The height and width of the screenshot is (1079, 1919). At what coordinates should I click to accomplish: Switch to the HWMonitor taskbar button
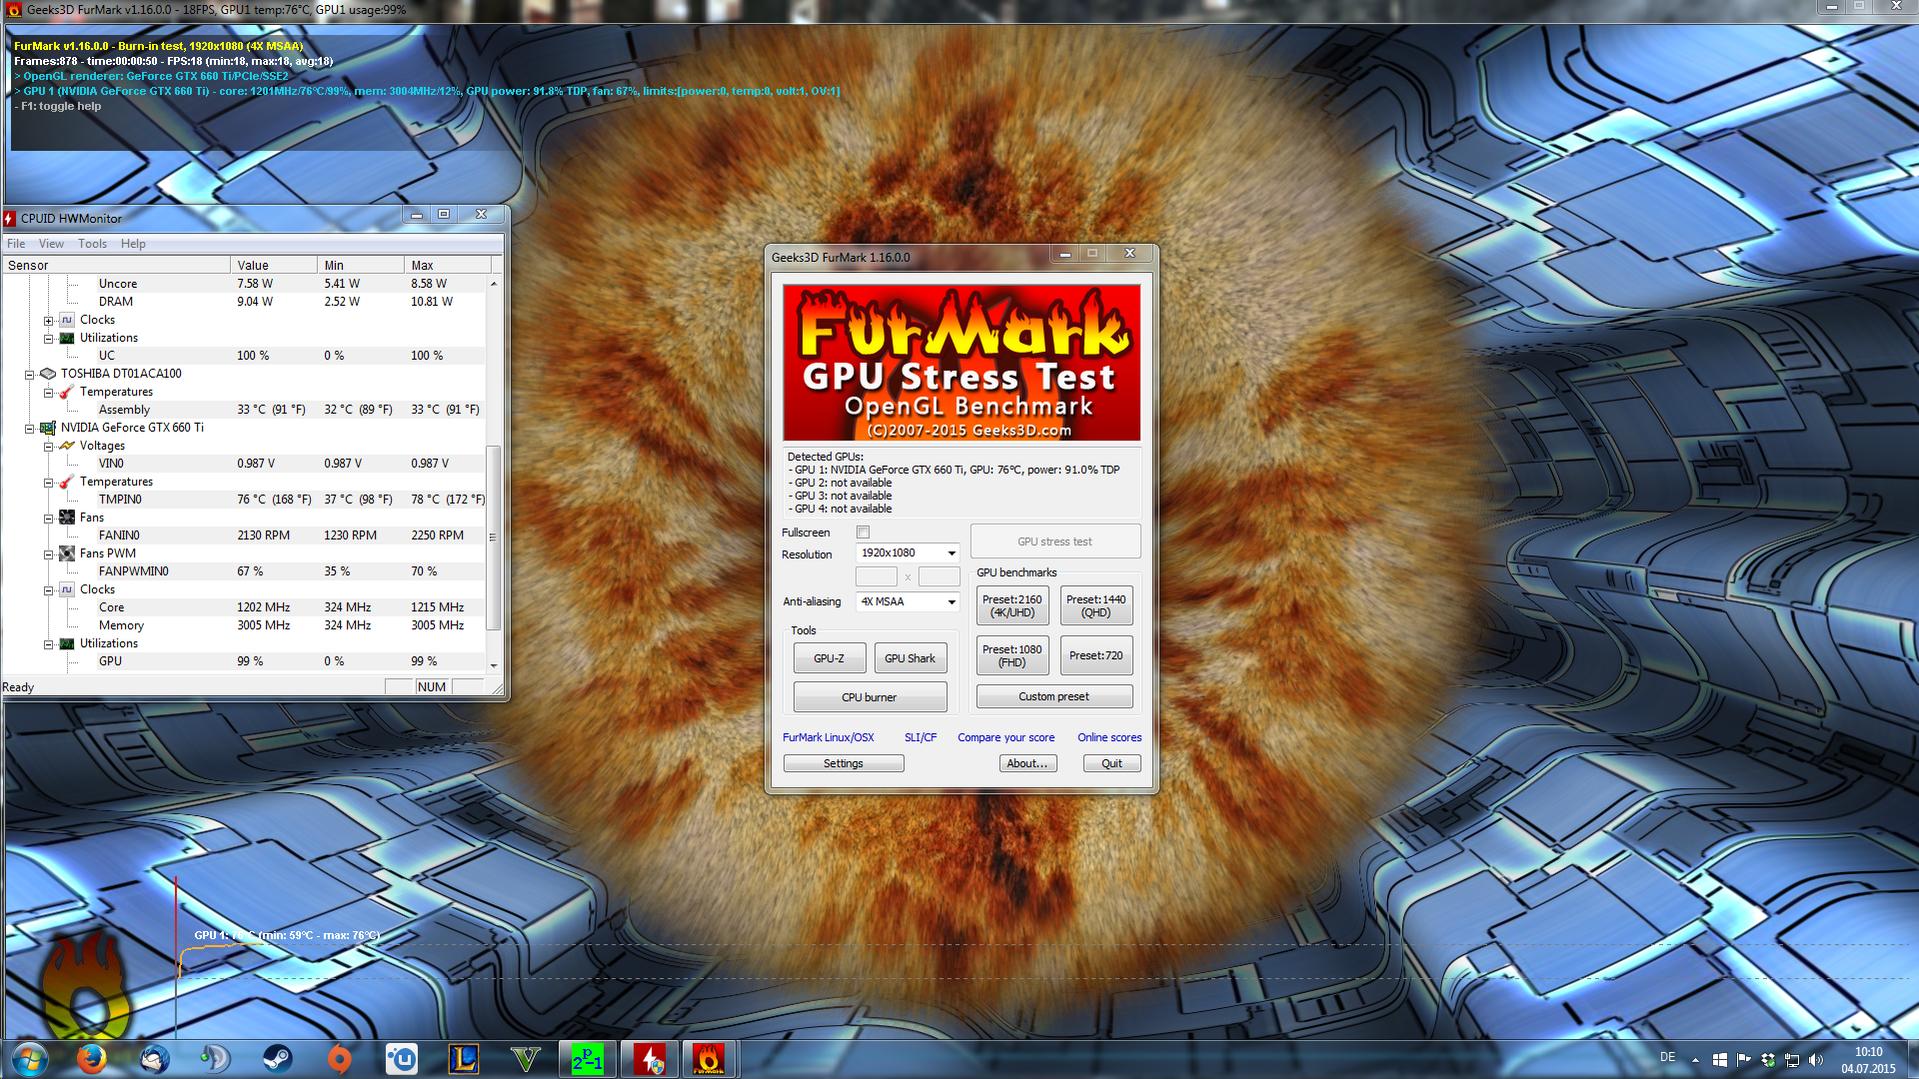pyautogui.click(x=649, y=1058)
